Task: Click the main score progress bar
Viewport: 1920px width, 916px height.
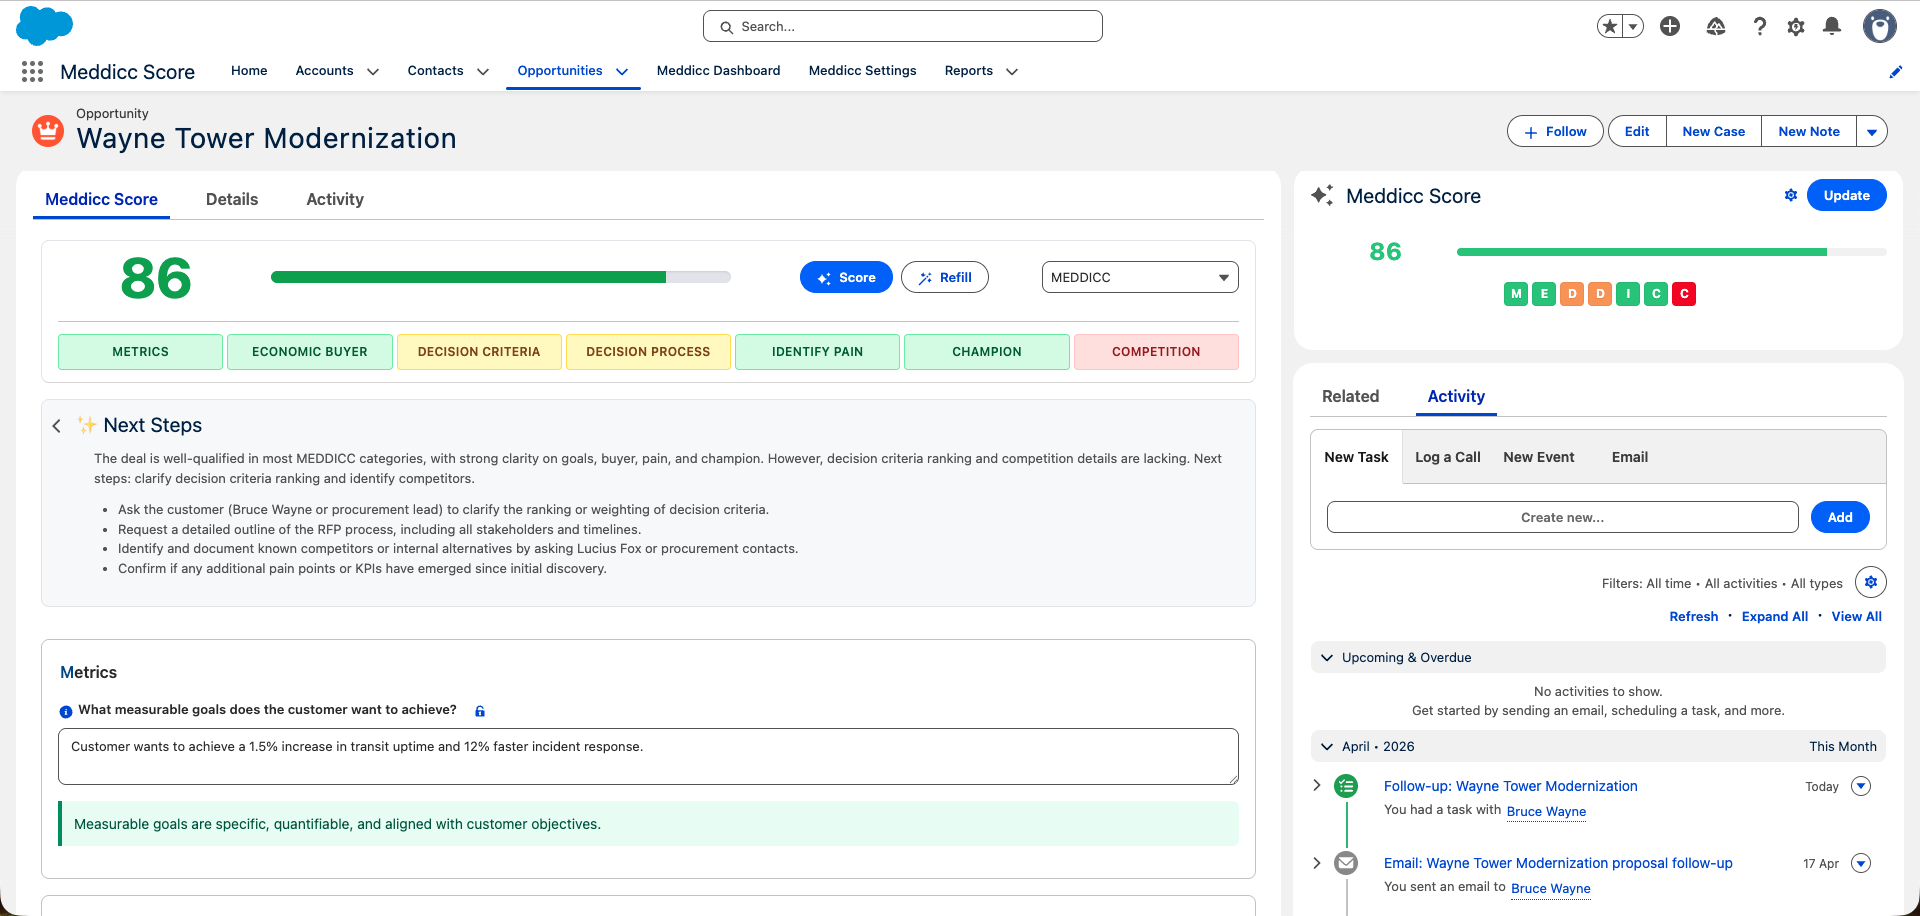Action: pos(500,277)
